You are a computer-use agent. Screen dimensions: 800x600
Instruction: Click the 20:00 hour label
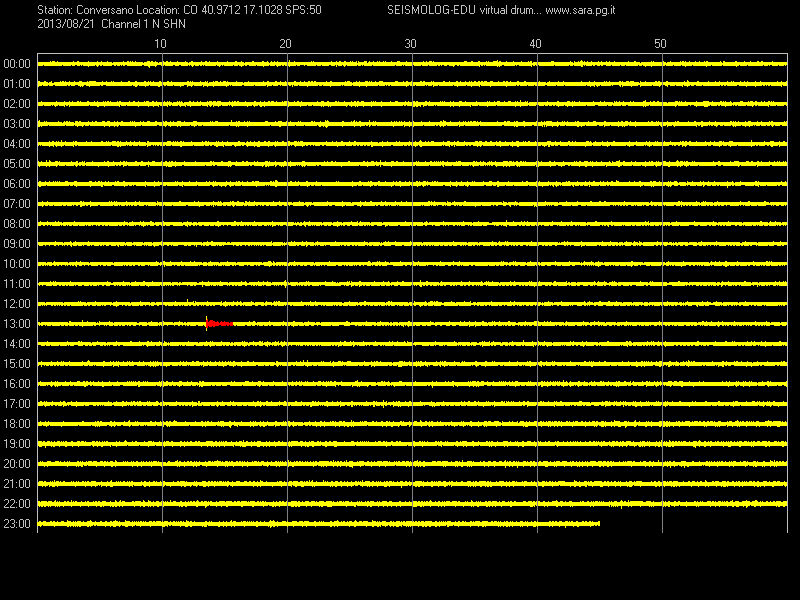click(17, 464)
